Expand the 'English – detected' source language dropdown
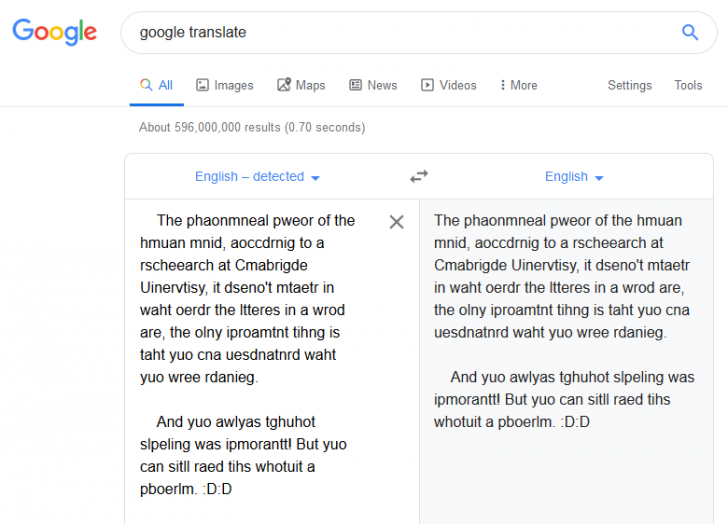Image resolution: width=728 pixels, height=524 pixels. (257, 177)
